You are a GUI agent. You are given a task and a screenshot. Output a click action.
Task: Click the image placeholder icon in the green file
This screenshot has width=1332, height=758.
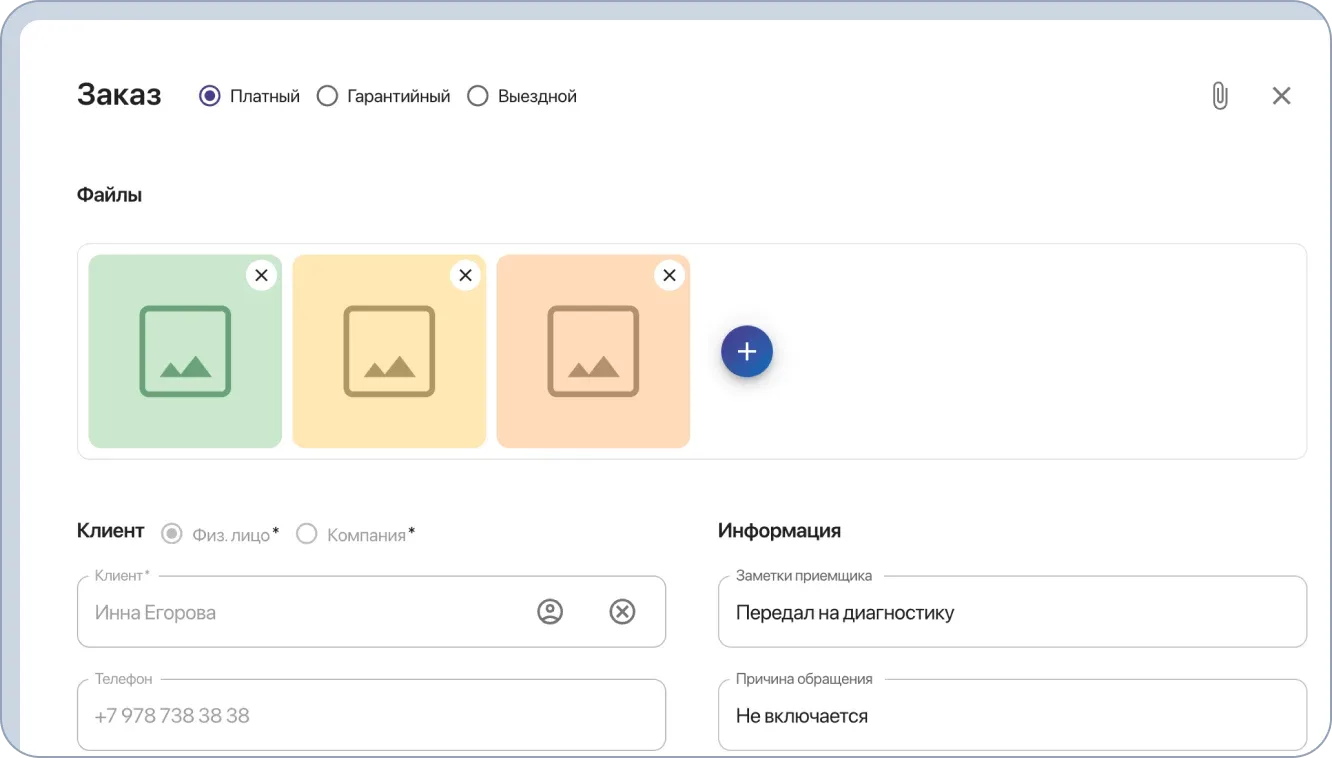185,351
